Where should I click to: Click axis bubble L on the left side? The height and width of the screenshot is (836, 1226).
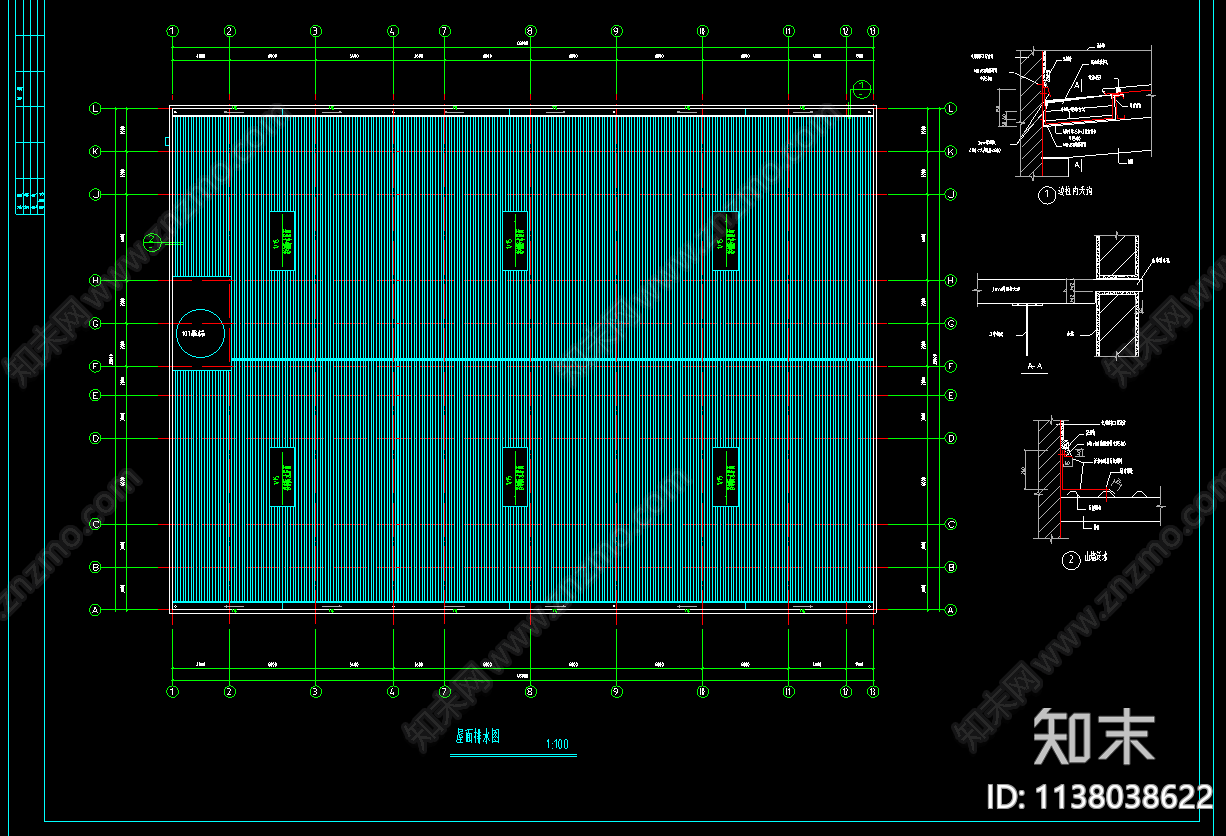(x=96, y=108)
